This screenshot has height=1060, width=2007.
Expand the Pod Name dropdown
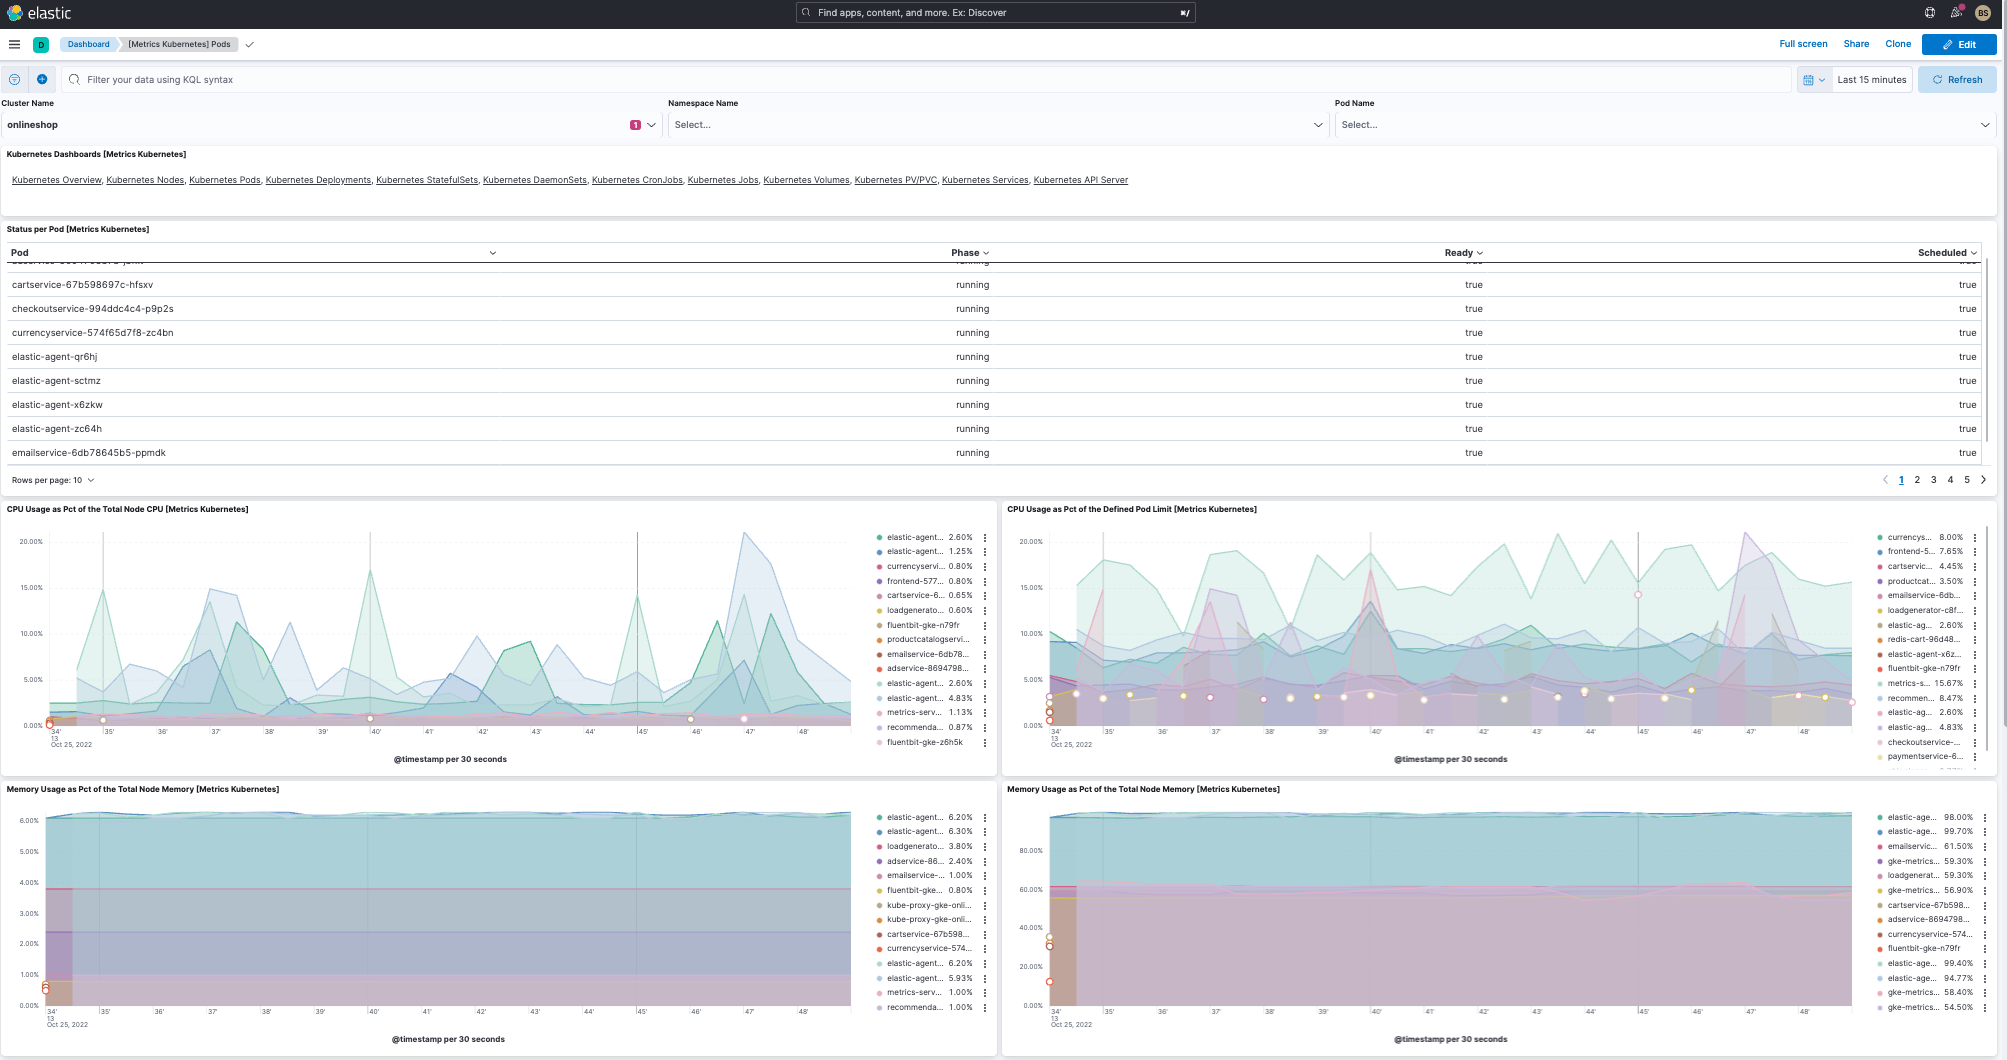click(x=1663, y=125)
